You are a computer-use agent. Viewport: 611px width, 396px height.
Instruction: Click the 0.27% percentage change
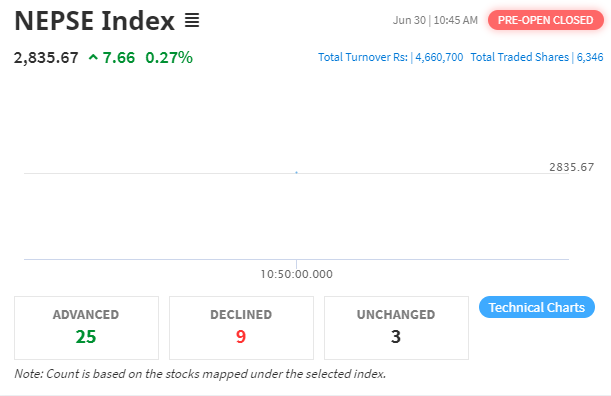[x=169, y=58]
